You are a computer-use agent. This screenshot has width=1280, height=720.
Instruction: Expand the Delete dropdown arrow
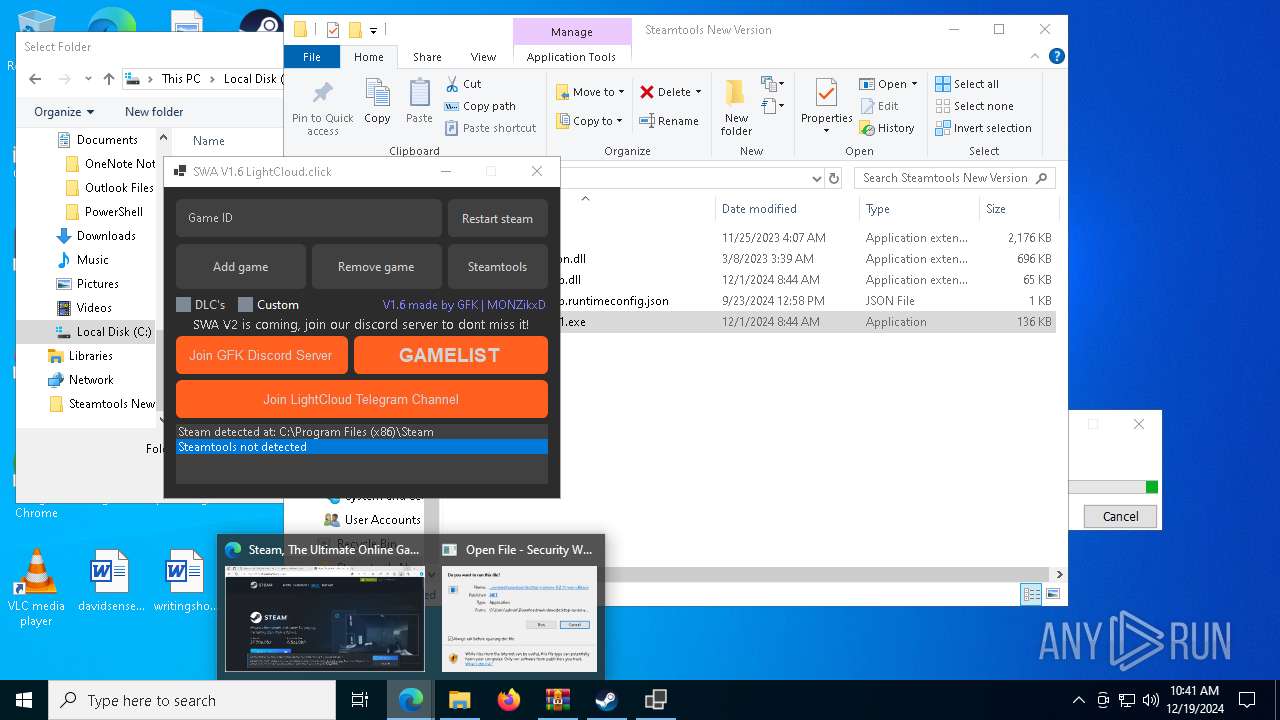pos(698,92)
